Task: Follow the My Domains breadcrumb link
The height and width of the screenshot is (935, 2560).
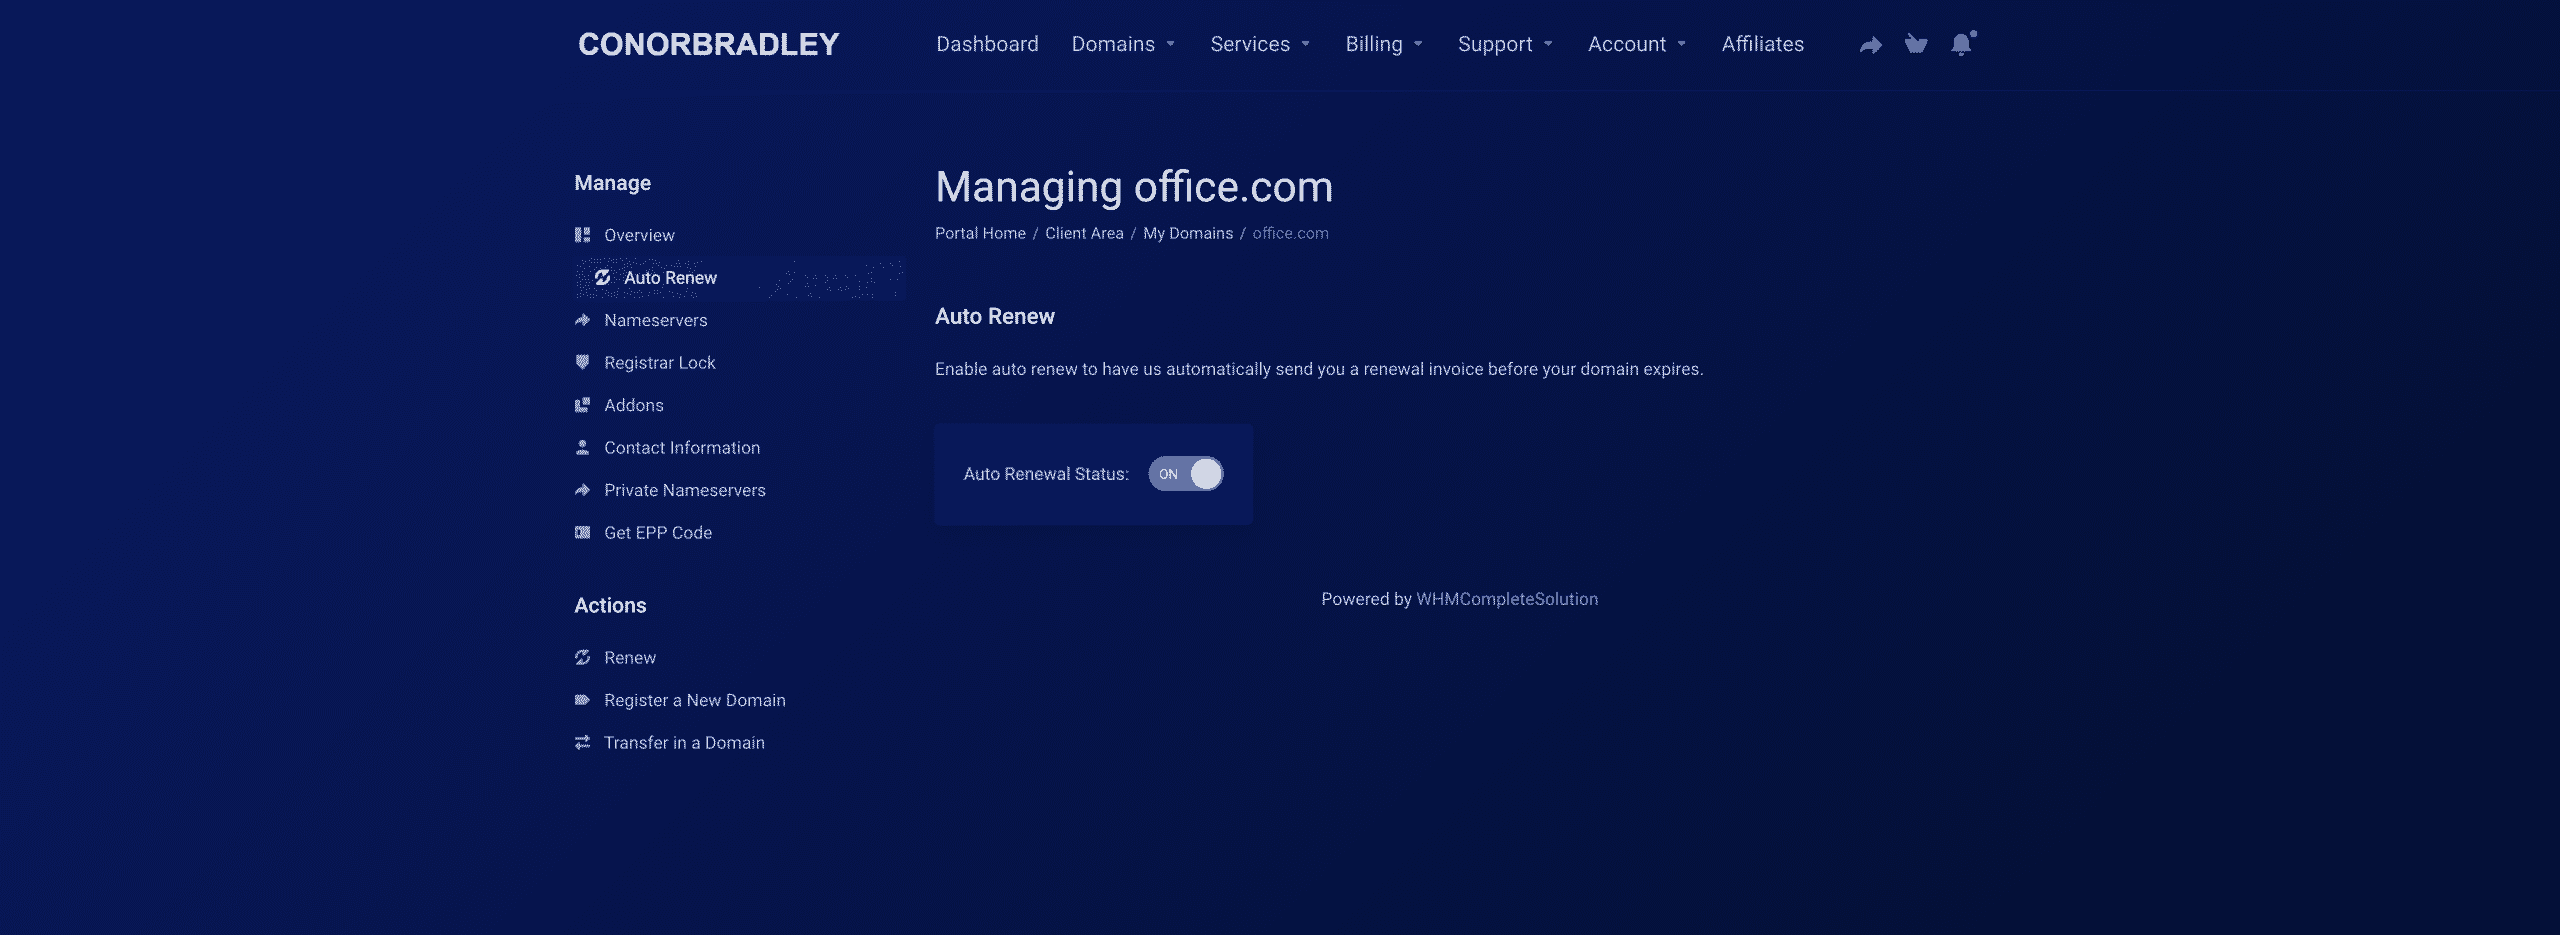Action: tap(1188, 233)
